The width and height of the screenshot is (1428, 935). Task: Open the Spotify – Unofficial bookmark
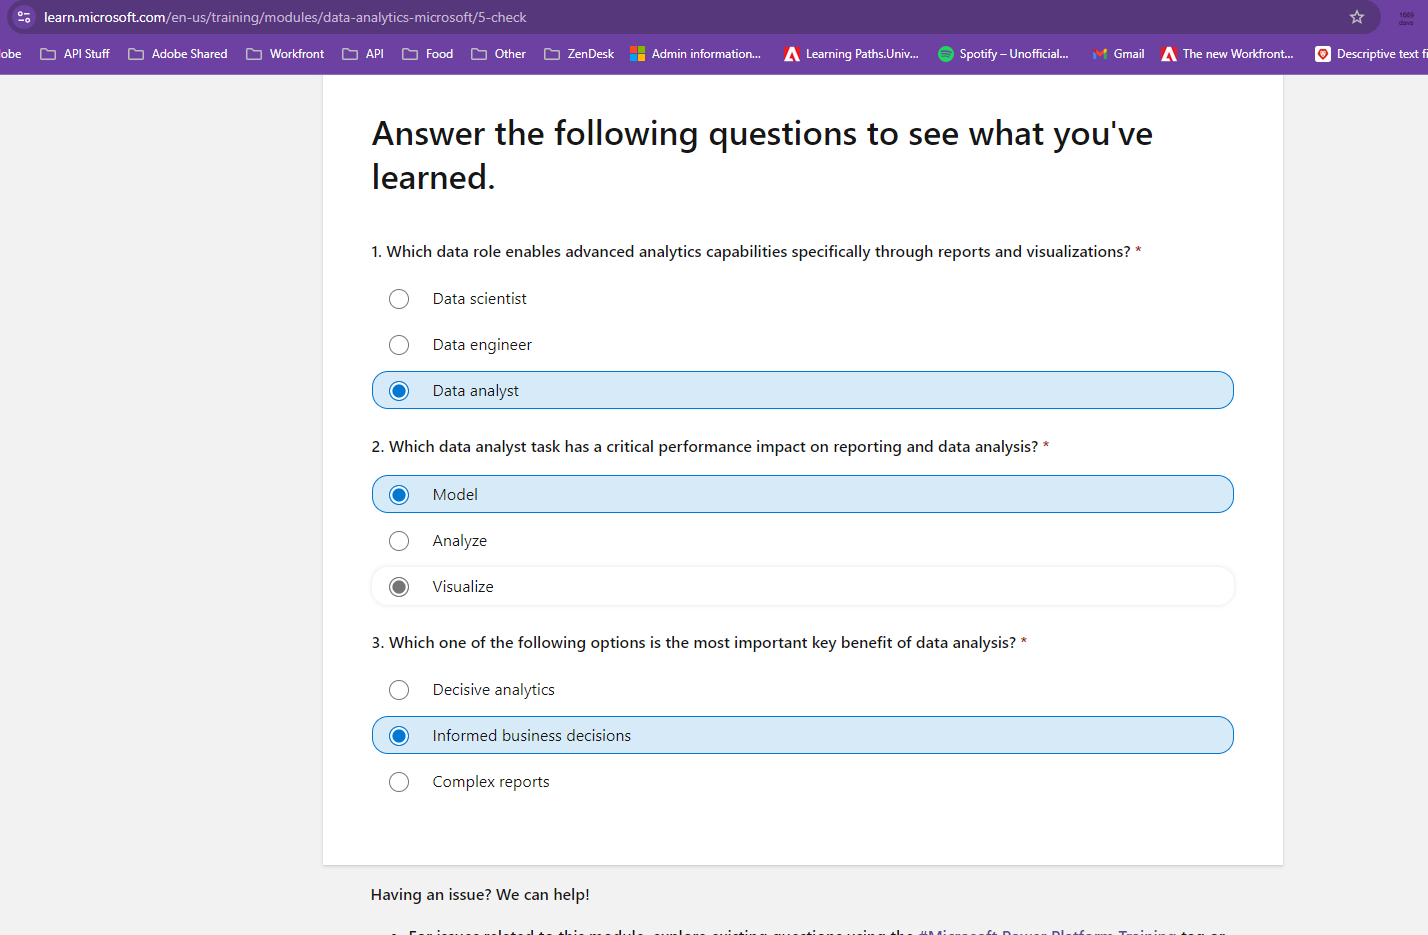[1003, 54]
